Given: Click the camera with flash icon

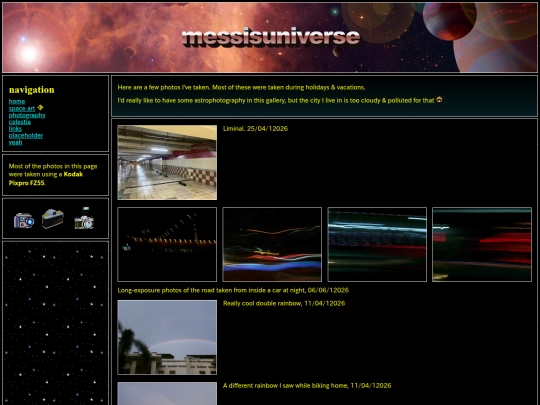Looking at the screenshot, I should 84,218.
